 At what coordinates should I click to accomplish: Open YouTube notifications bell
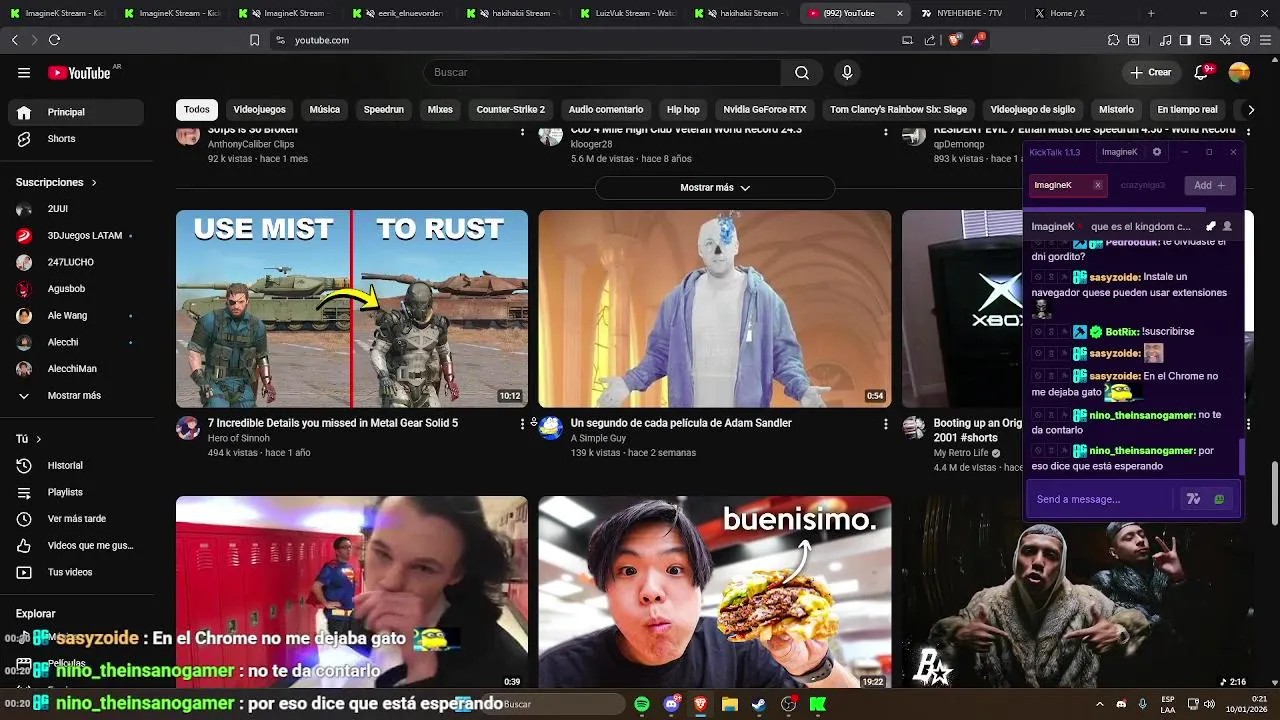tap(1201, 72)
